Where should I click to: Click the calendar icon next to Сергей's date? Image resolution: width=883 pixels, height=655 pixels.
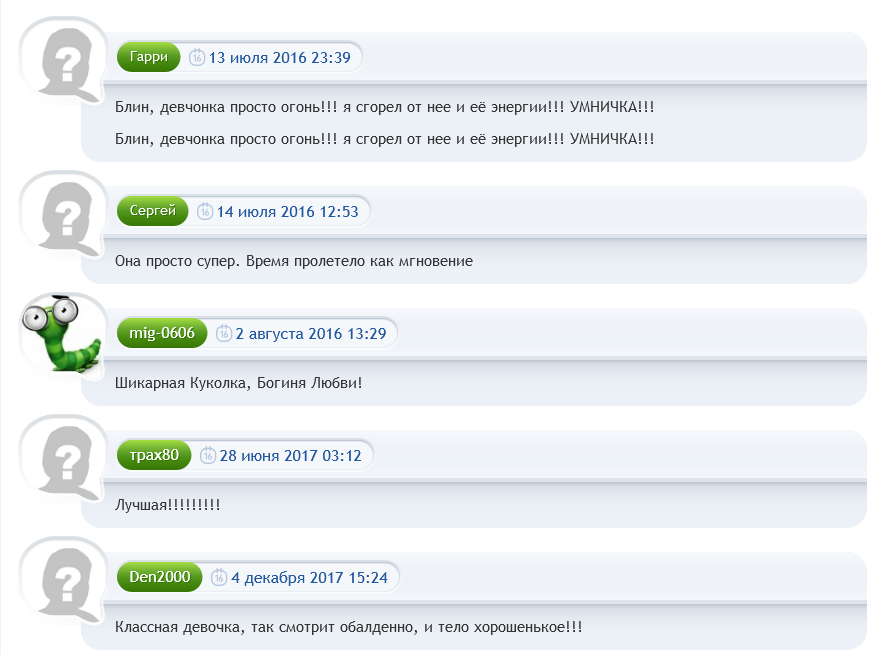click(x=205, y=211)
